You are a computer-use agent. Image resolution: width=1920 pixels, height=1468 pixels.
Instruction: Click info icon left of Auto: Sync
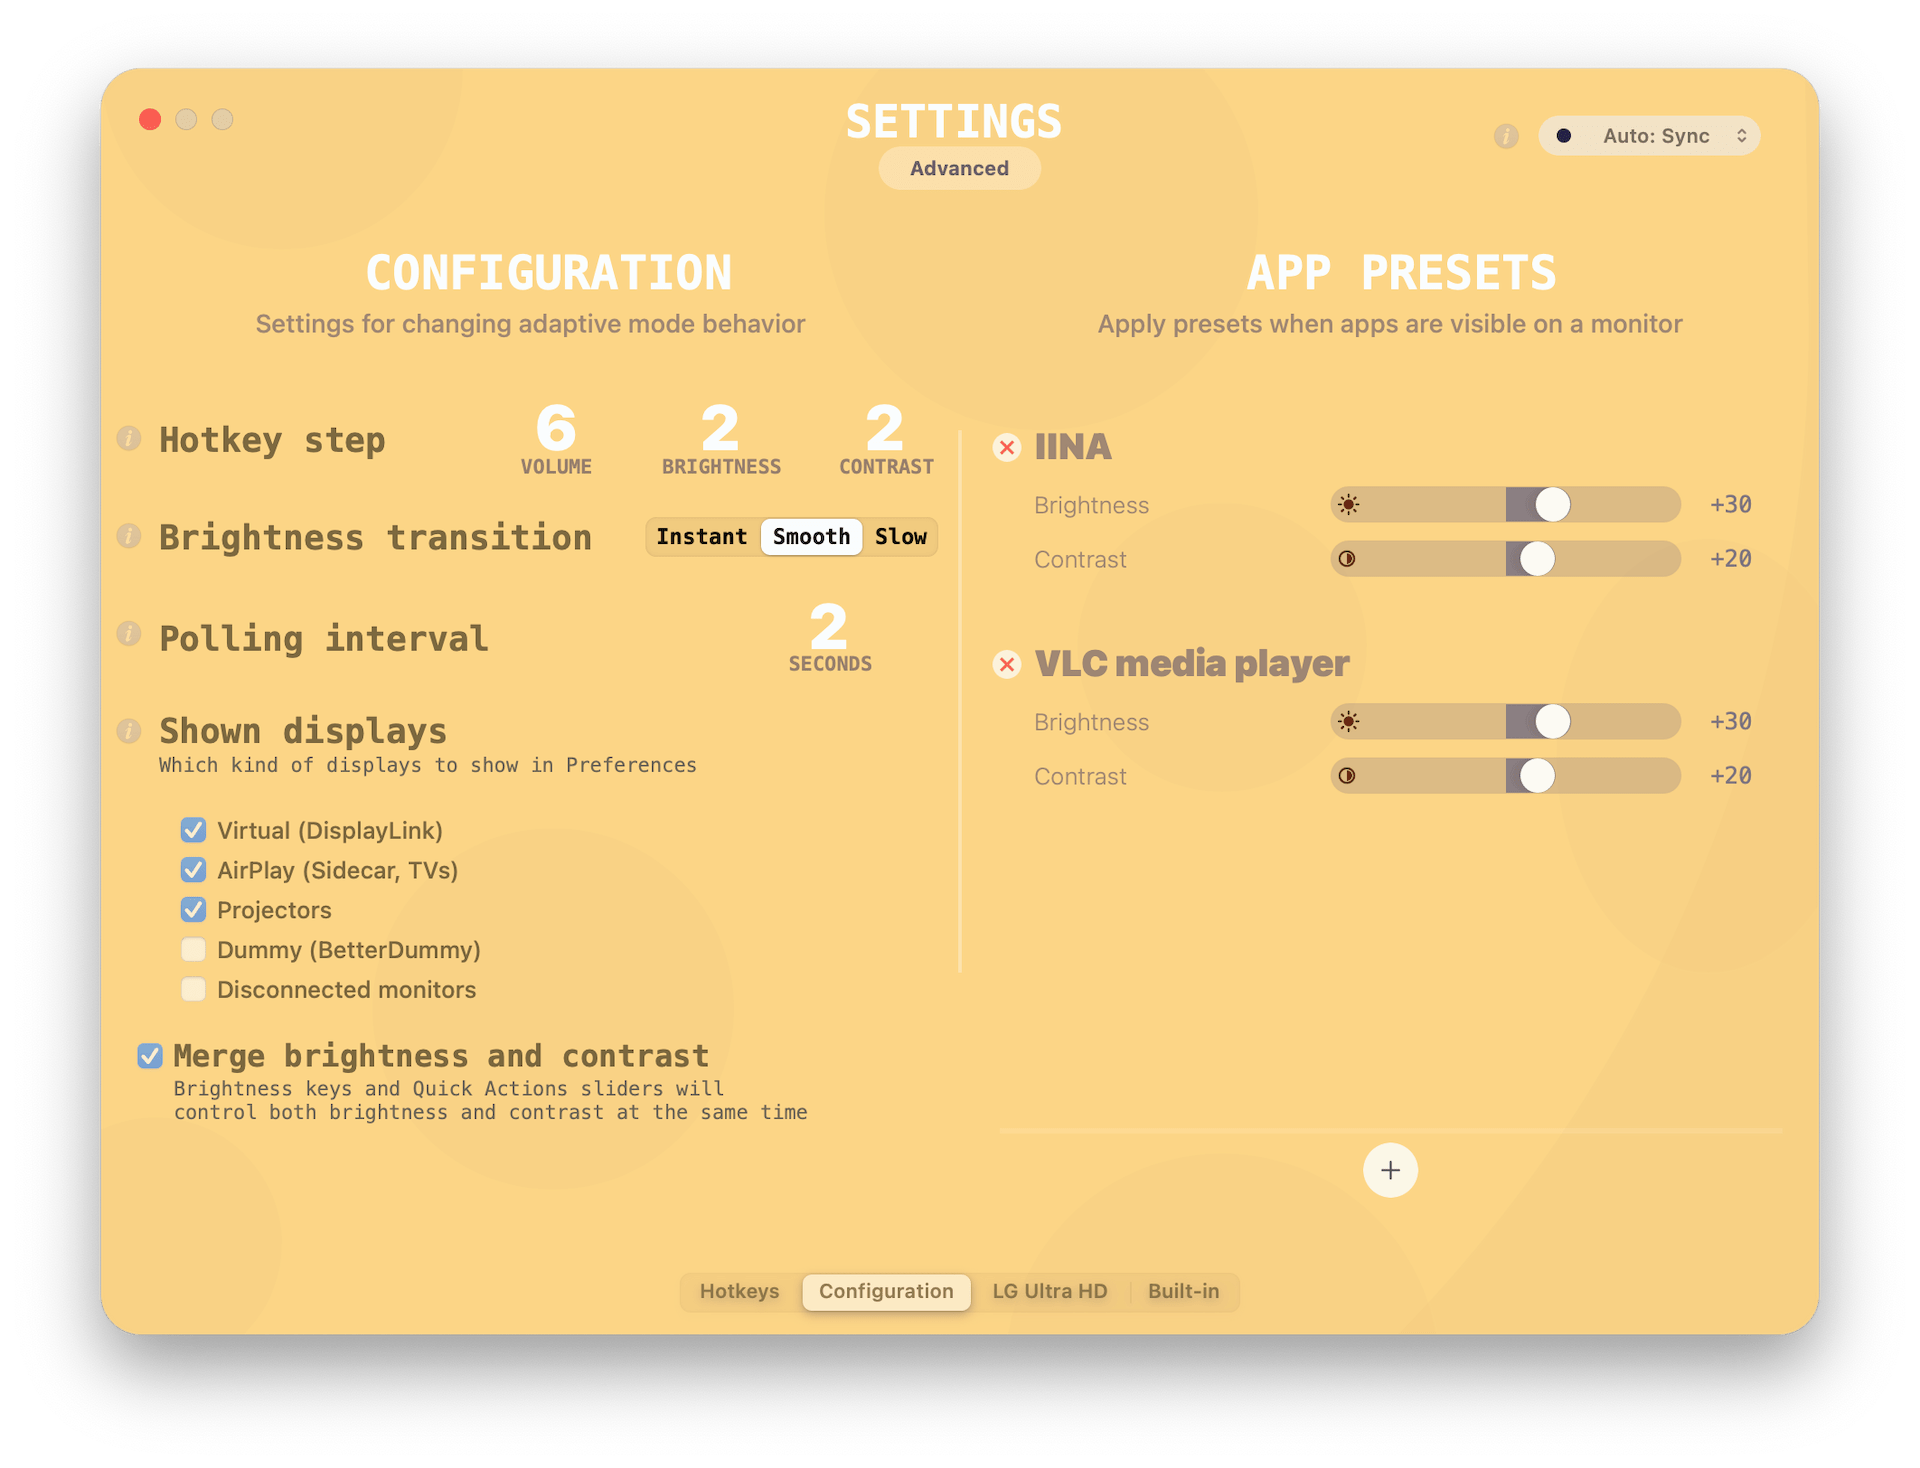(x=1506, y=136)
